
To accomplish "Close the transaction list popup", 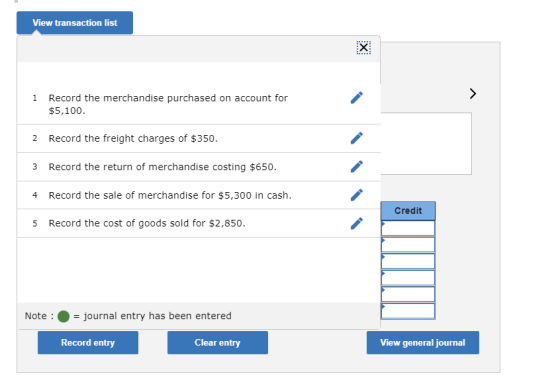I will [x=364, y=48].
